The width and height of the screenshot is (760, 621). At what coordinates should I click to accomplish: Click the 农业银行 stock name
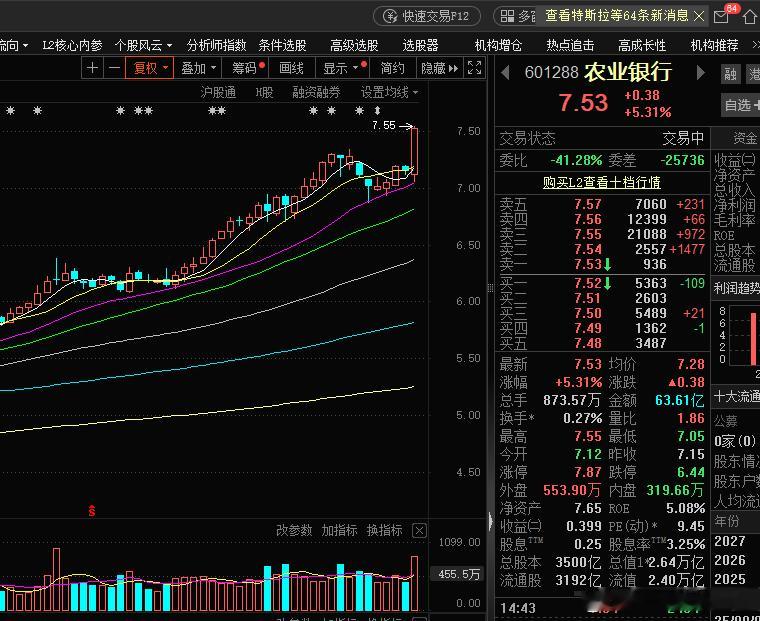click(628, 72)
